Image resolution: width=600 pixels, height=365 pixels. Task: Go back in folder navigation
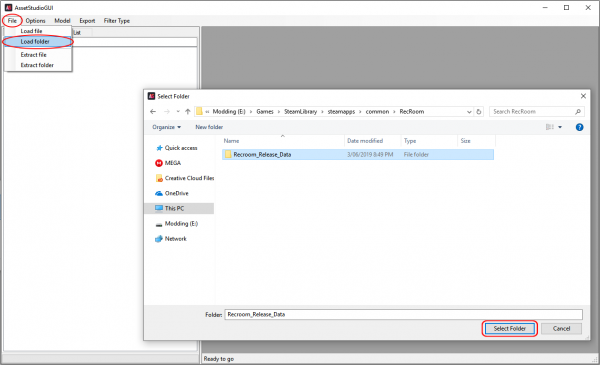click(153, 112)
